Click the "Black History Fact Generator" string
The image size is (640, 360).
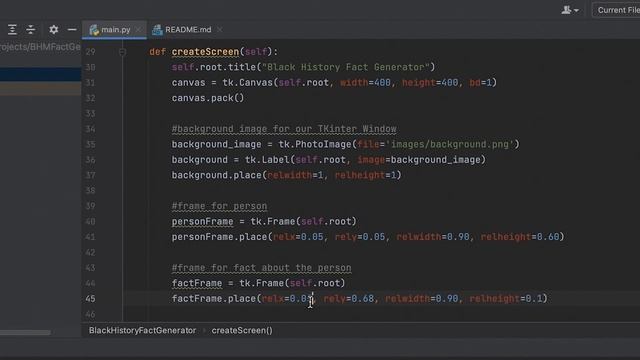pos(346,67)
